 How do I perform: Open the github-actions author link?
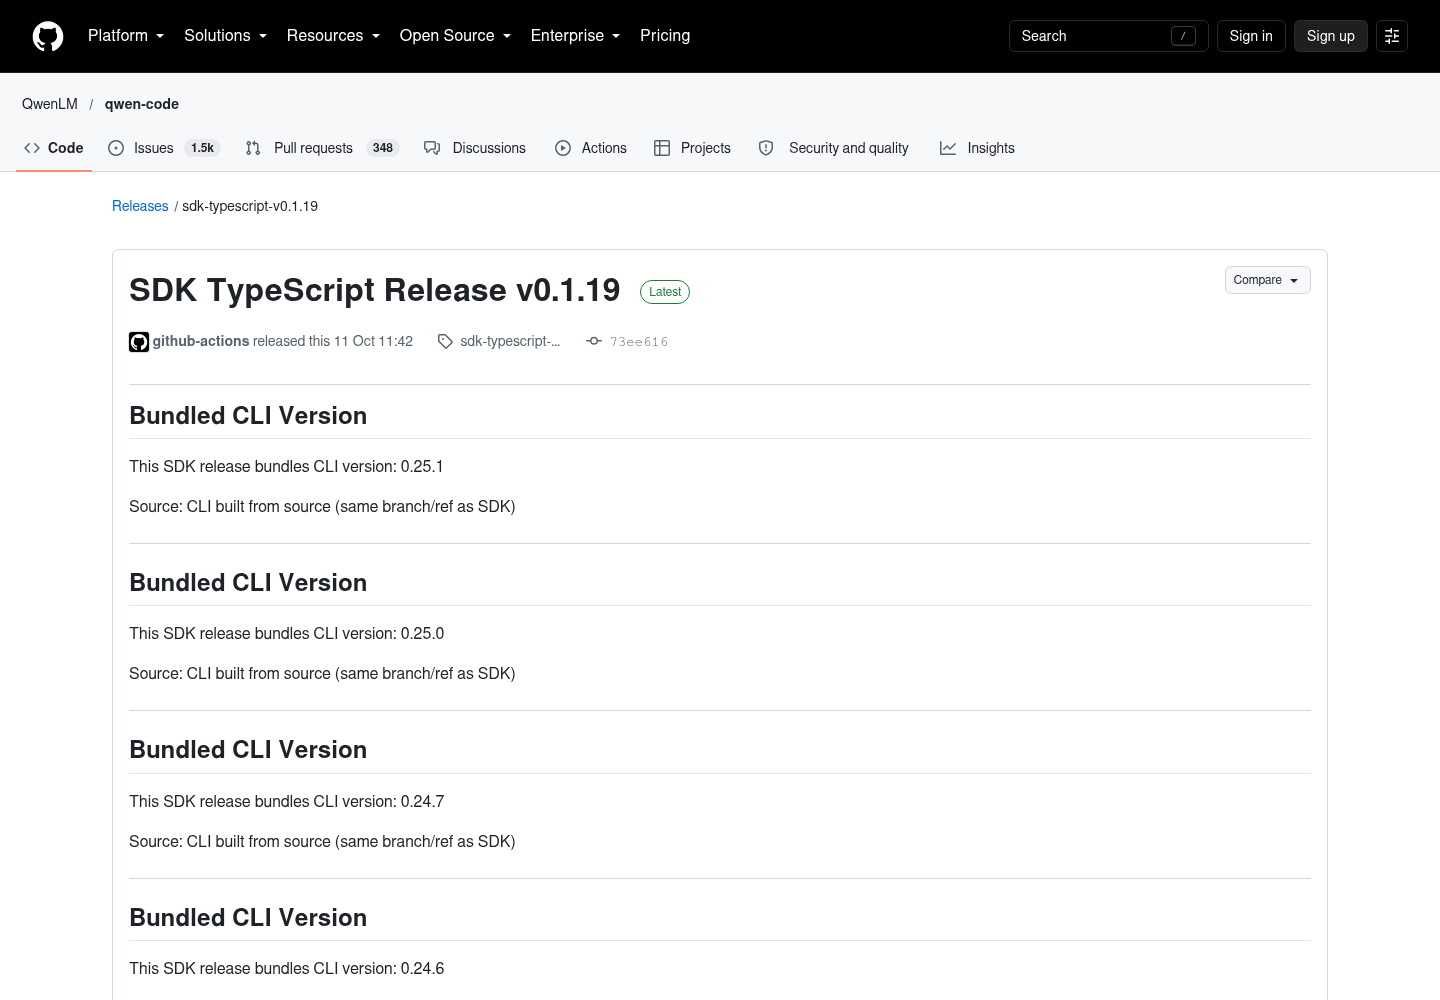click(x=201, y=341)
